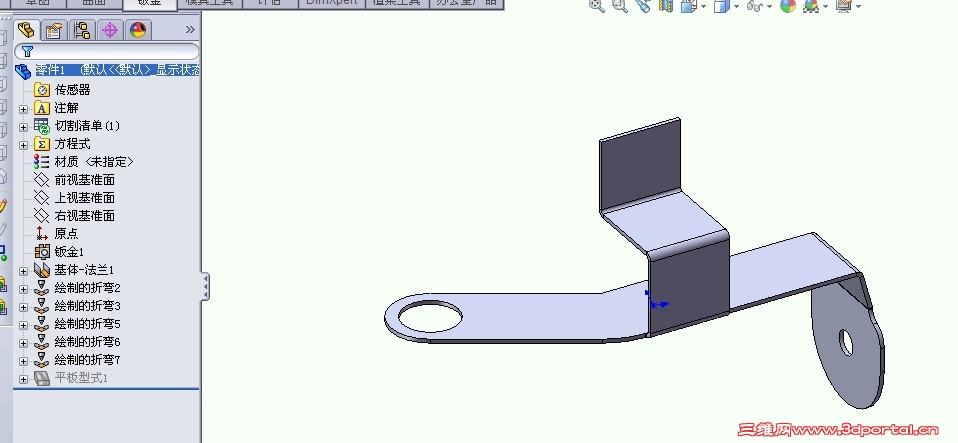Open the View Orientation dropdown arrow
This screenshot has width=958, height=443.
(703, 7)
